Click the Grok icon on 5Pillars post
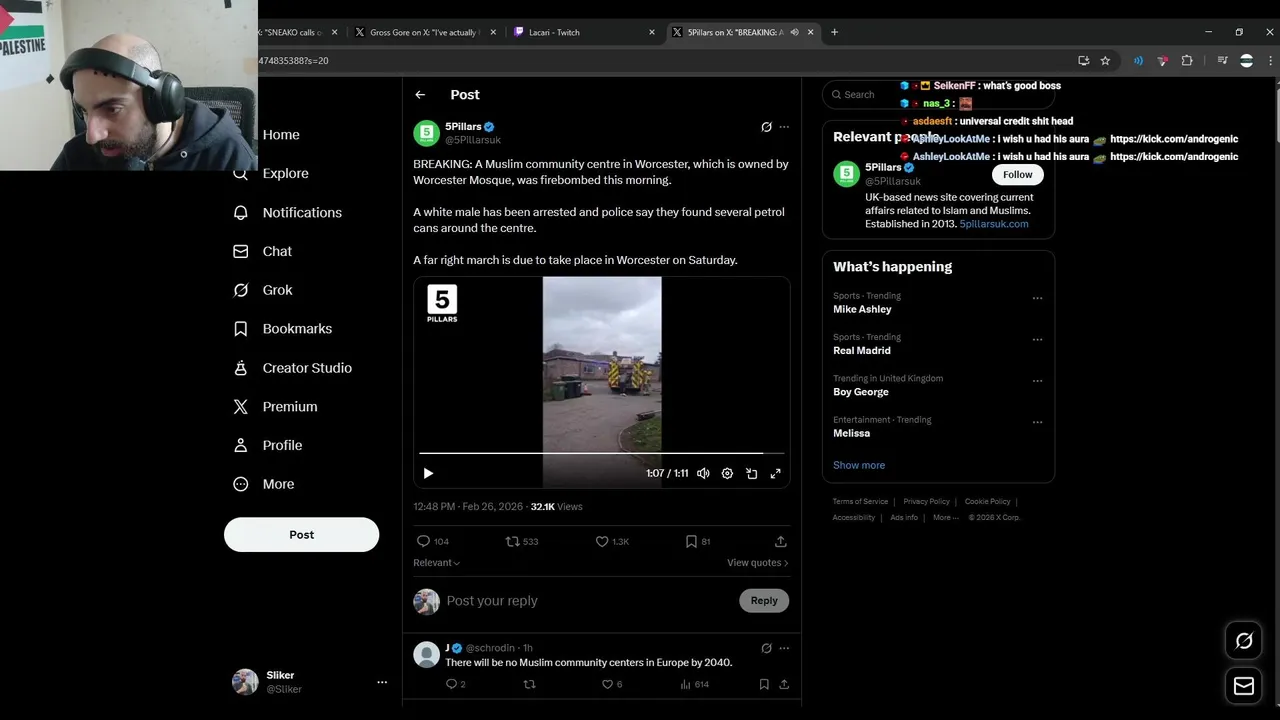Viewport: 1280px width, 720px height. (766, 127)
